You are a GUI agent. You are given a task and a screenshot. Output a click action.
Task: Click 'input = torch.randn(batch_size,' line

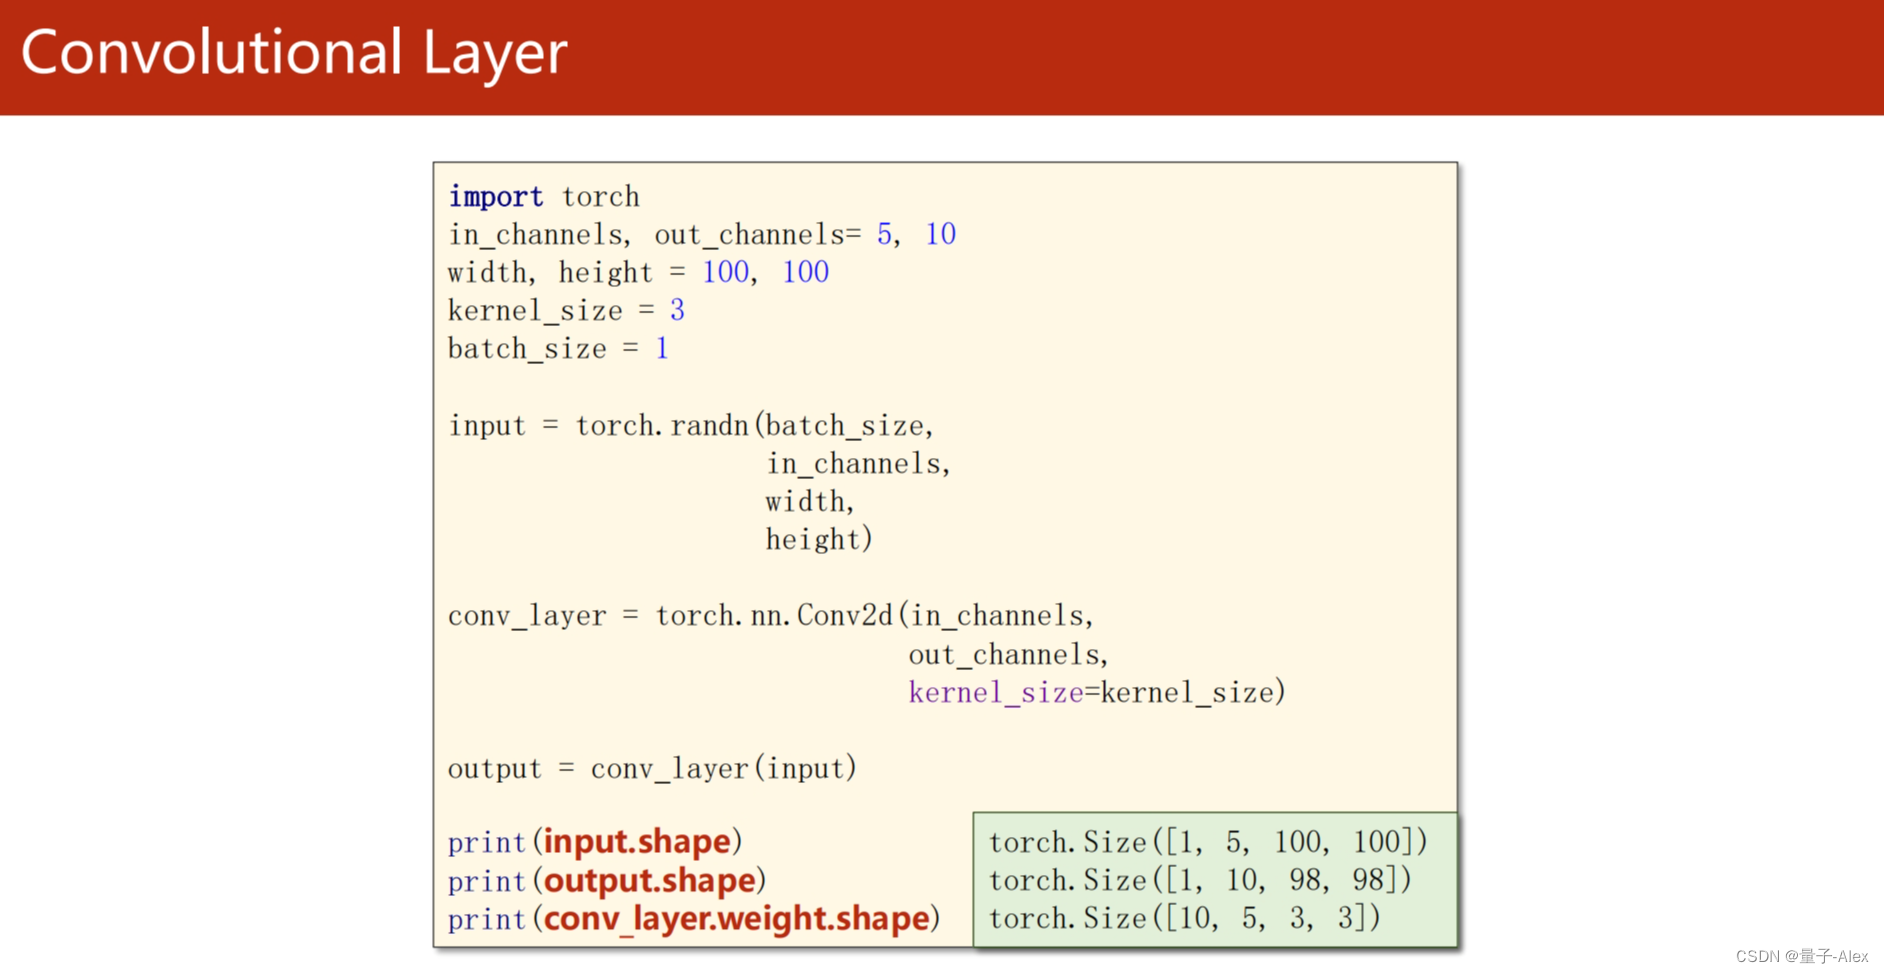tap(691, 425)
